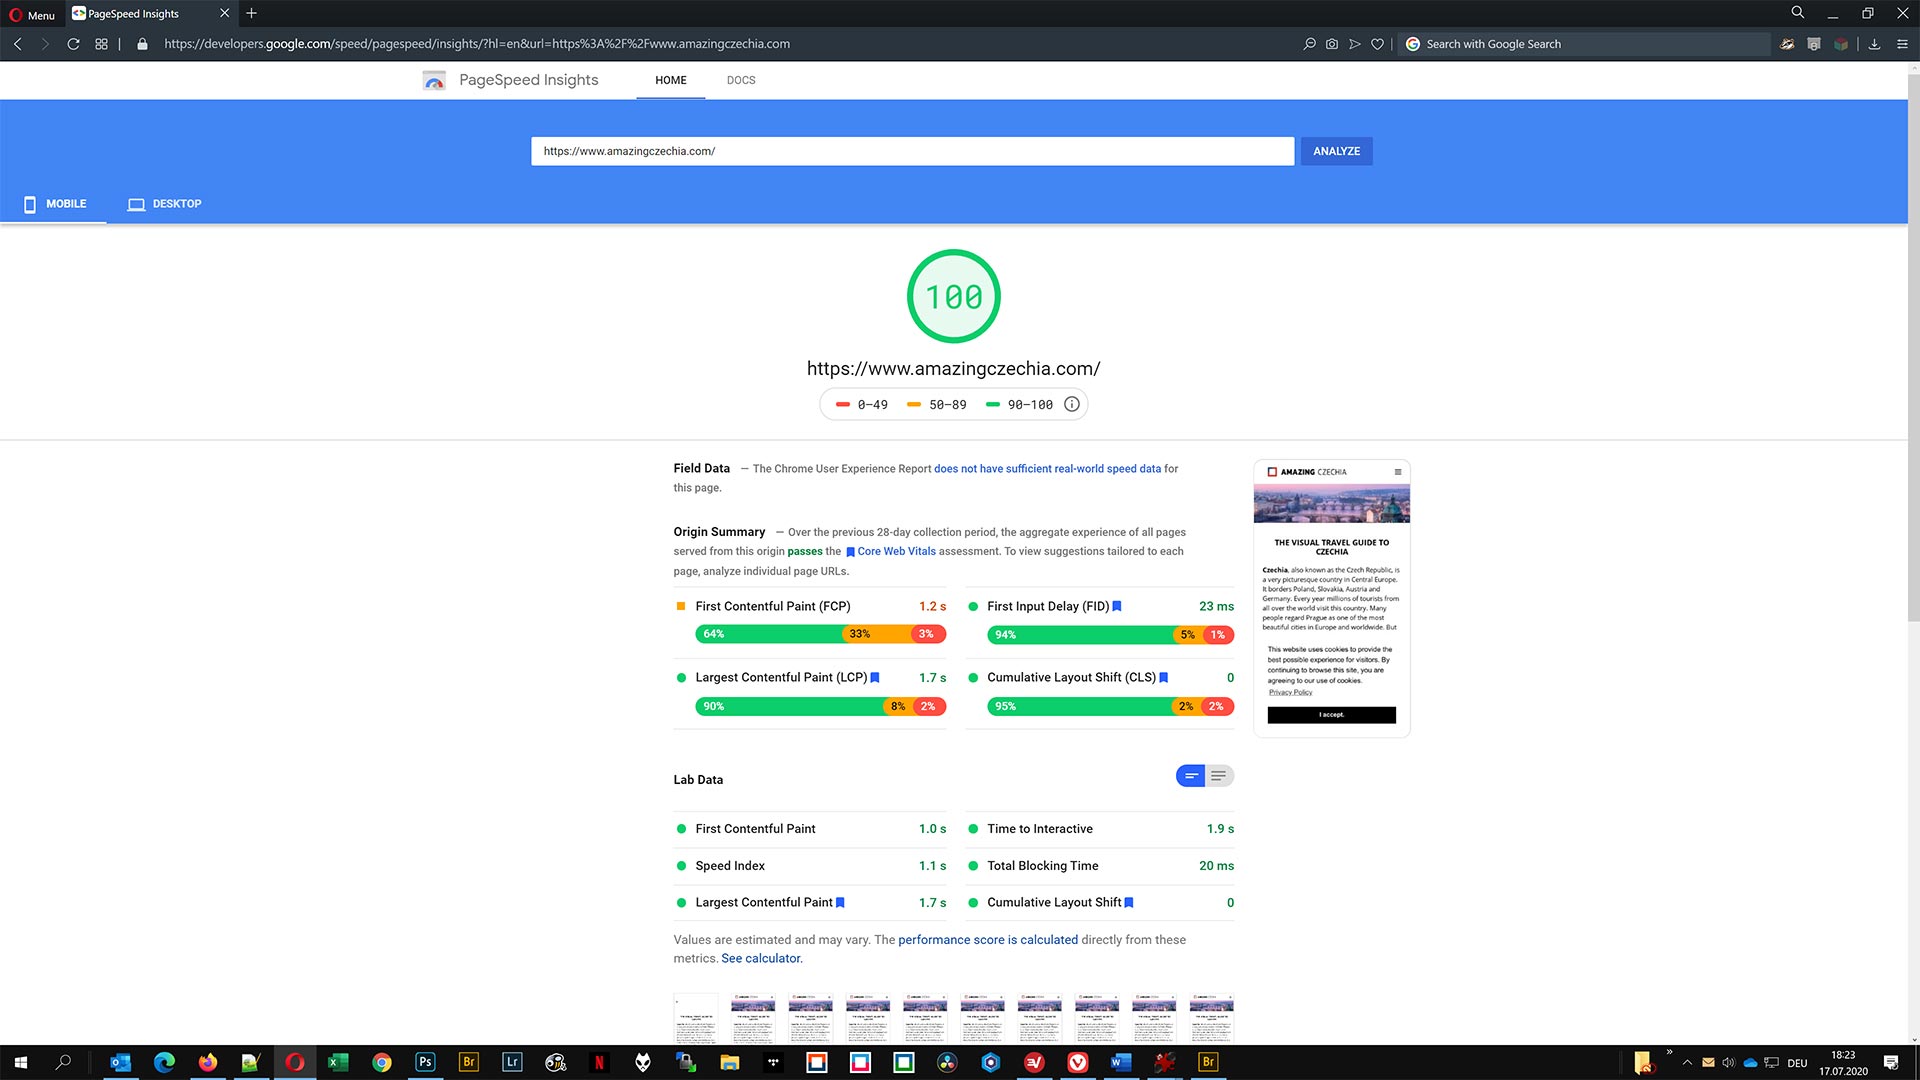Screen dimensions: 1920x1080
Task: Click the ANALYZE button
Action: point(1336,151)
